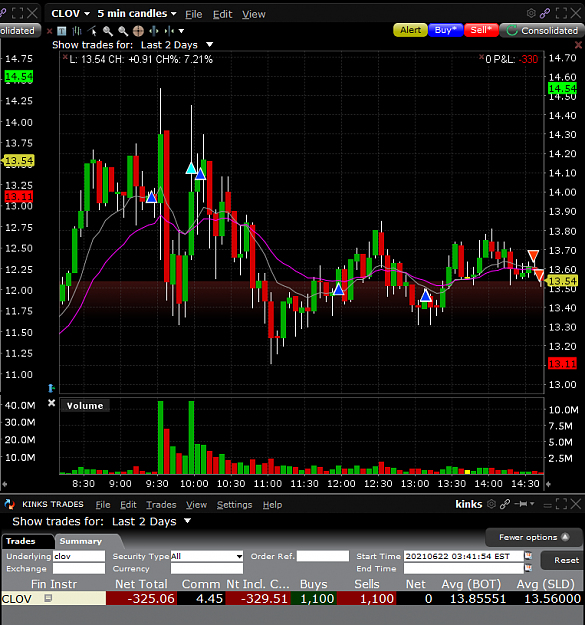This screenshot has height=625, width=585.
Task: Open the Help menu
Action: [273, 505]
